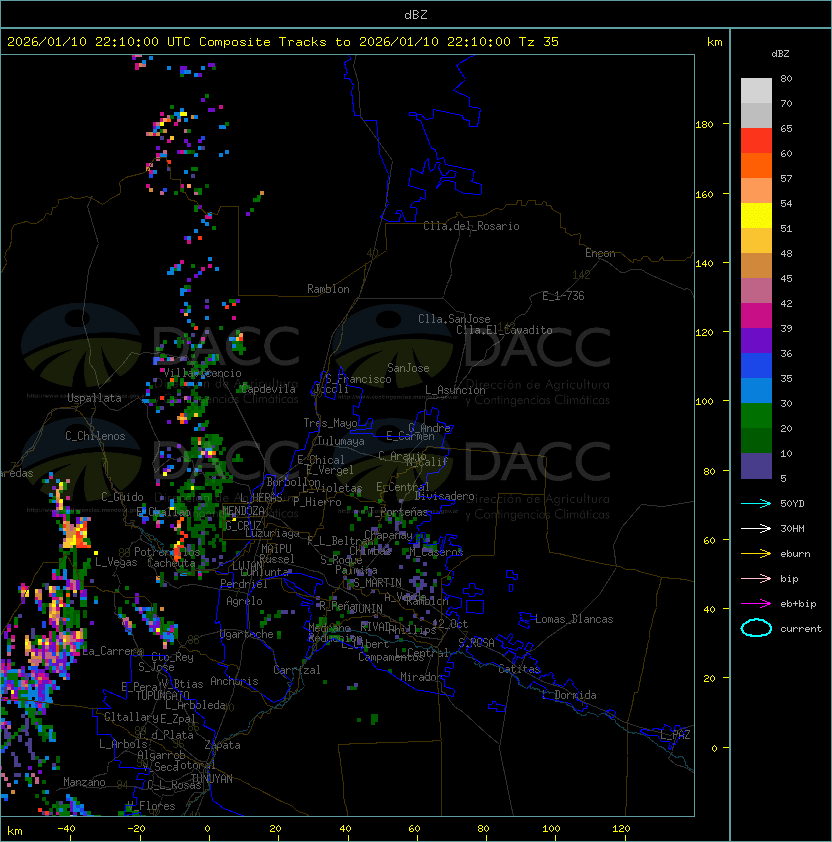Click the 'eburn' legend label

[x=795, y=554]
